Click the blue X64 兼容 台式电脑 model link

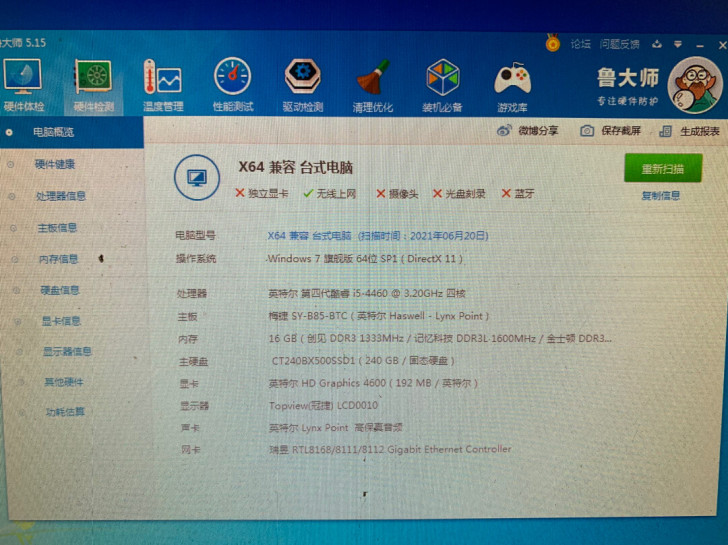(x=377, y=236)
